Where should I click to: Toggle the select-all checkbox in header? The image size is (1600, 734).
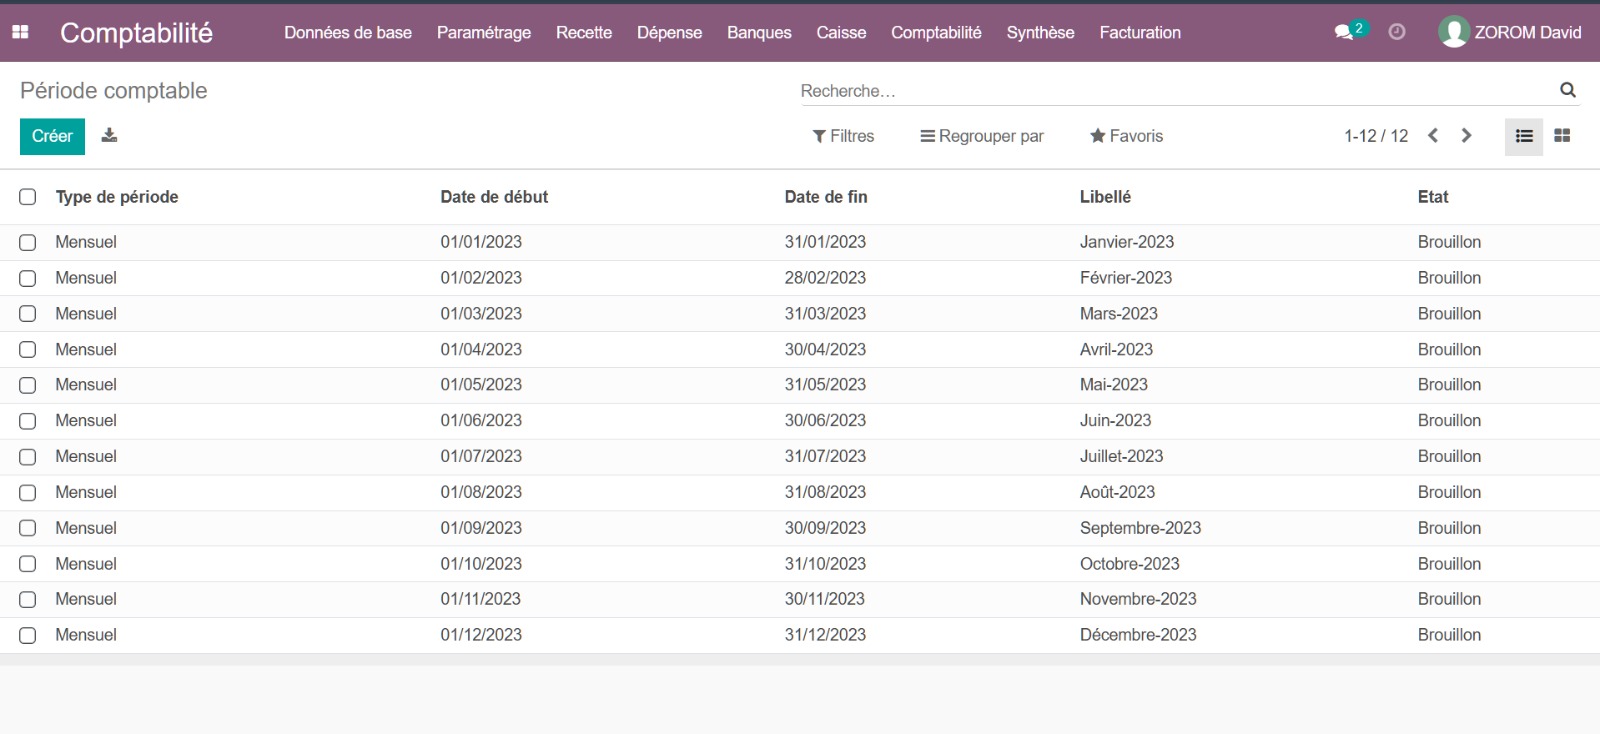(28, 197)
